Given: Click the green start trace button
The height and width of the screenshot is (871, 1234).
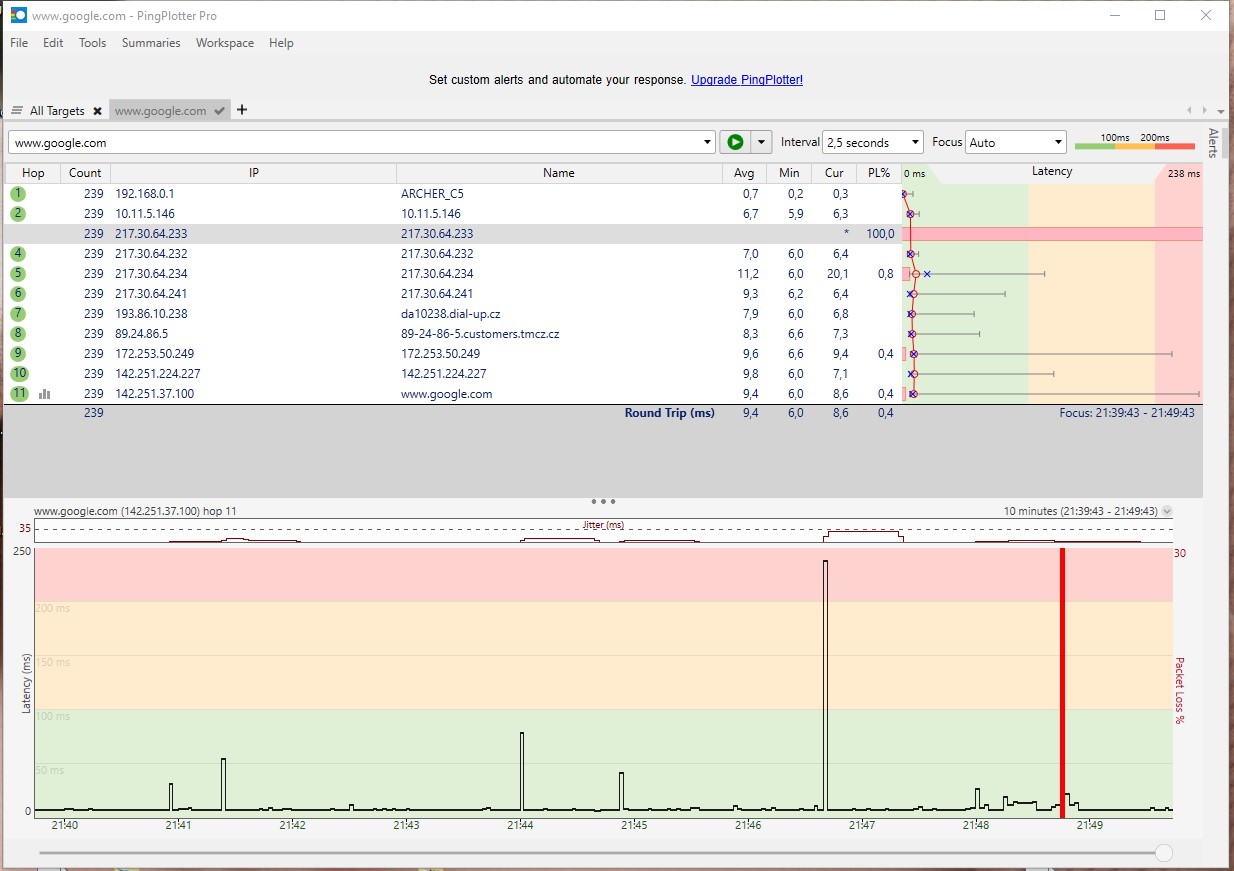Looking at the screenshot, I should click(735, 142).
